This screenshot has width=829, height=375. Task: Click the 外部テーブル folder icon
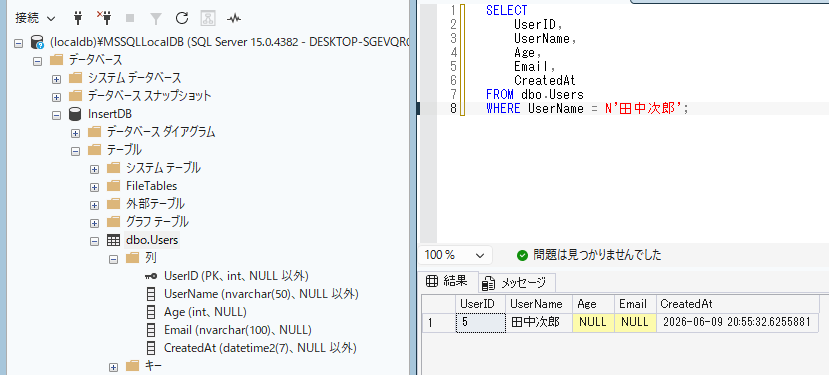[x=113, y=204]
